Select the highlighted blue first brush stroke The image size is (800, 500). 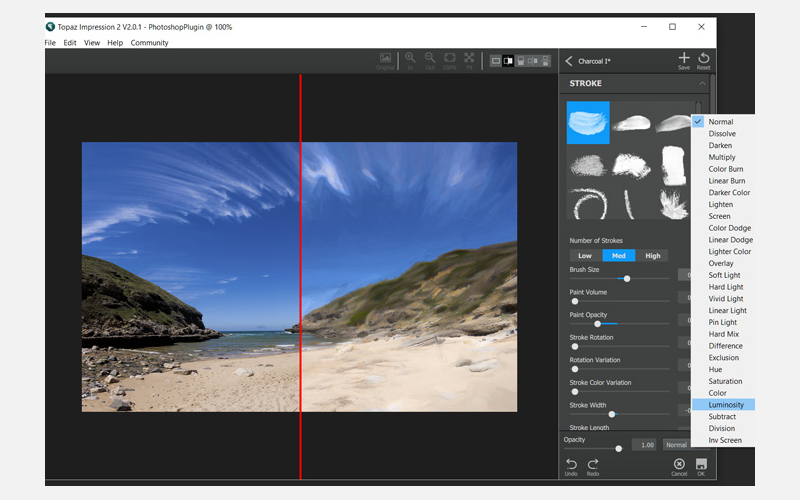coord(588,122)
